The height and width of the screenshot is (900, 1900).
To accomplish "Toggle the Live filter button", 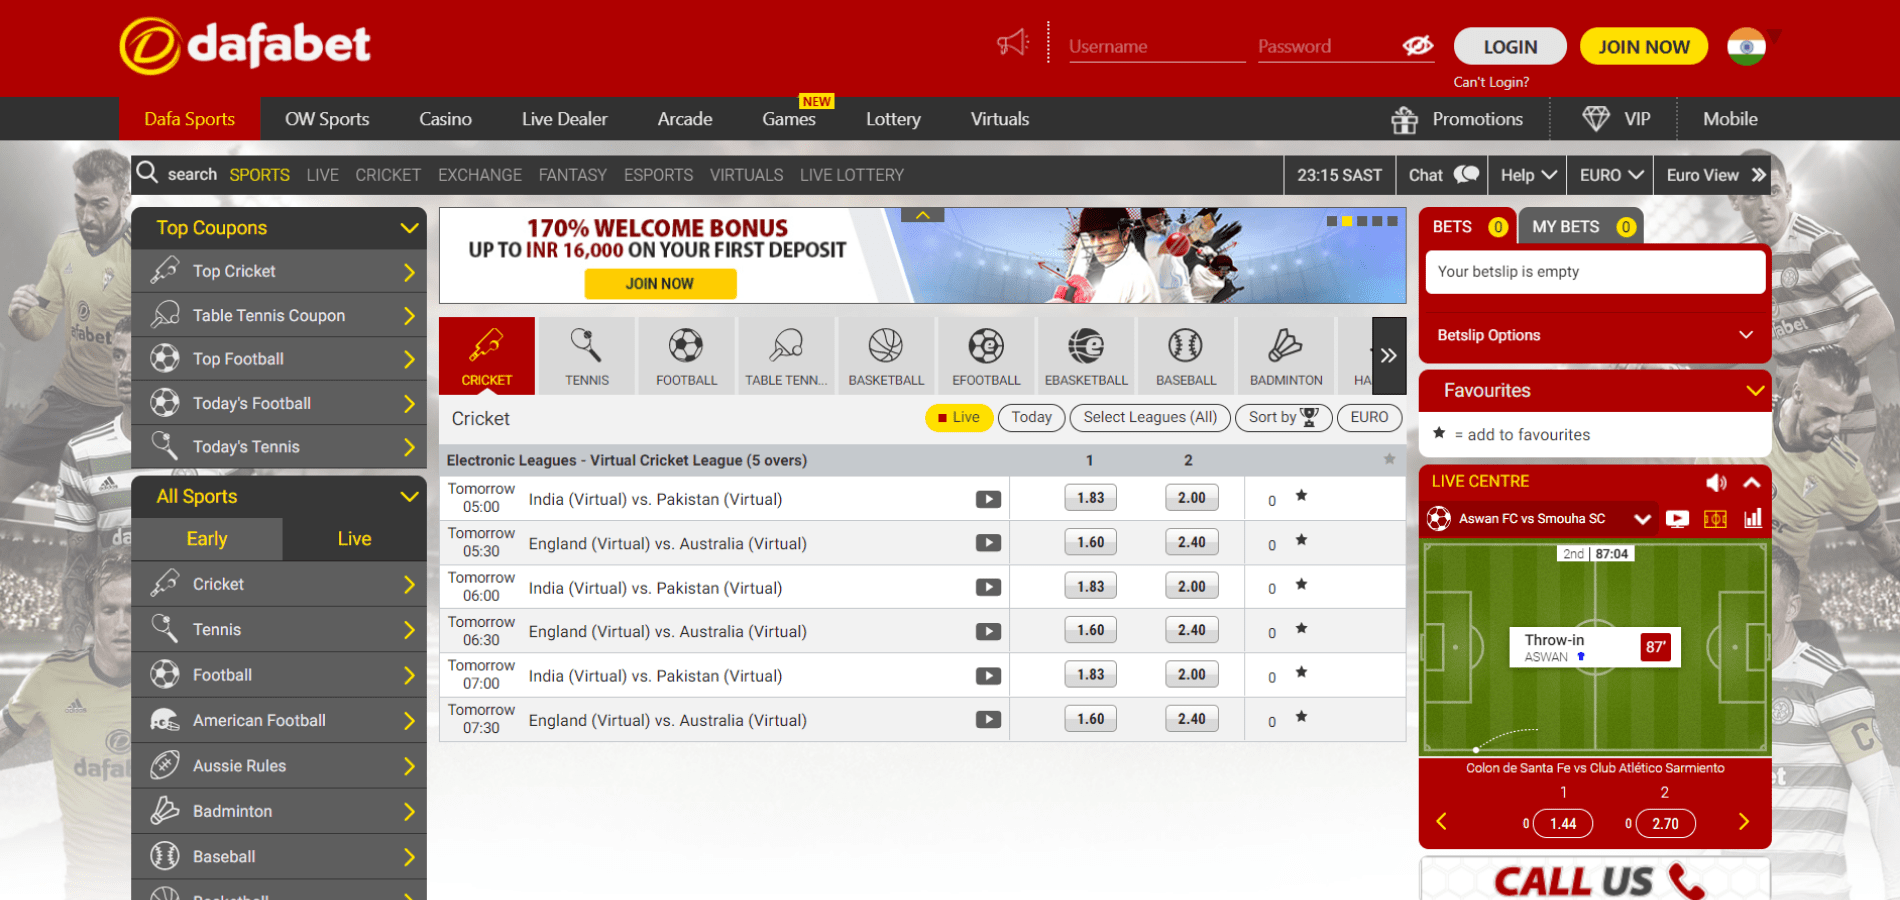I will click(958, 417).
